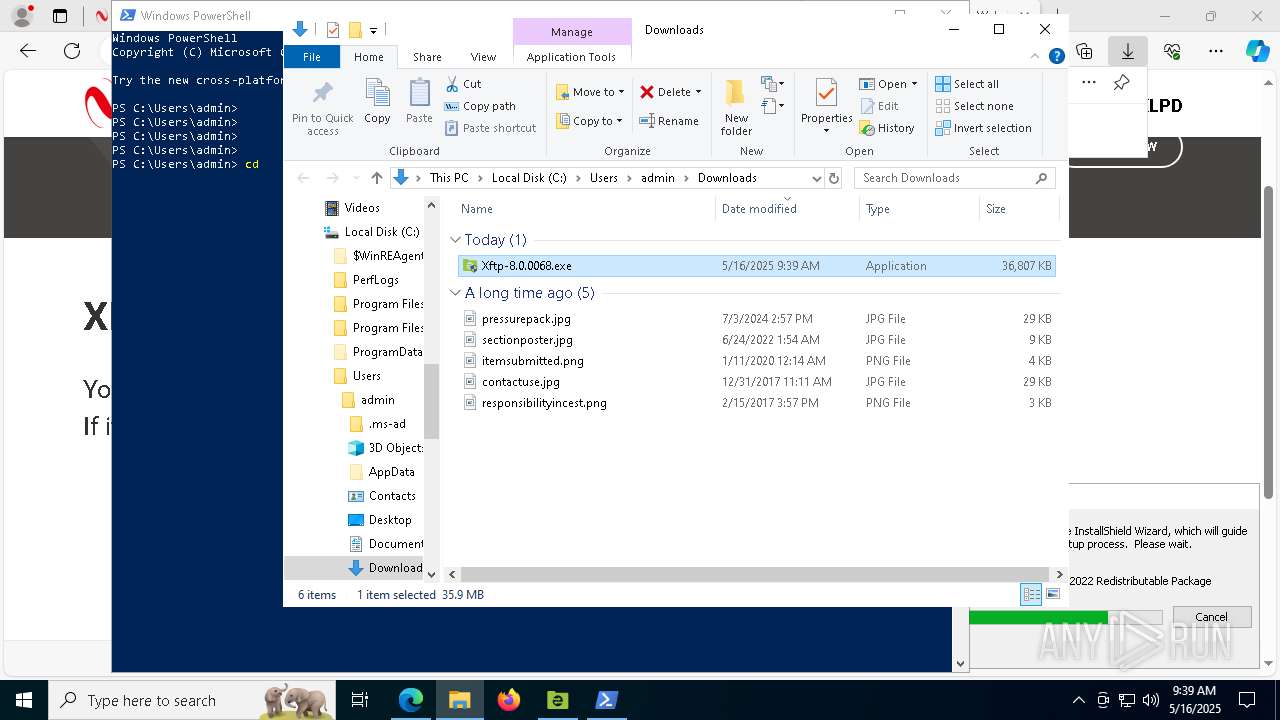Switch to the Home ribbon tab
Image resolution: width=1280 pixels, height=720 pixels.
click(368, 57)
